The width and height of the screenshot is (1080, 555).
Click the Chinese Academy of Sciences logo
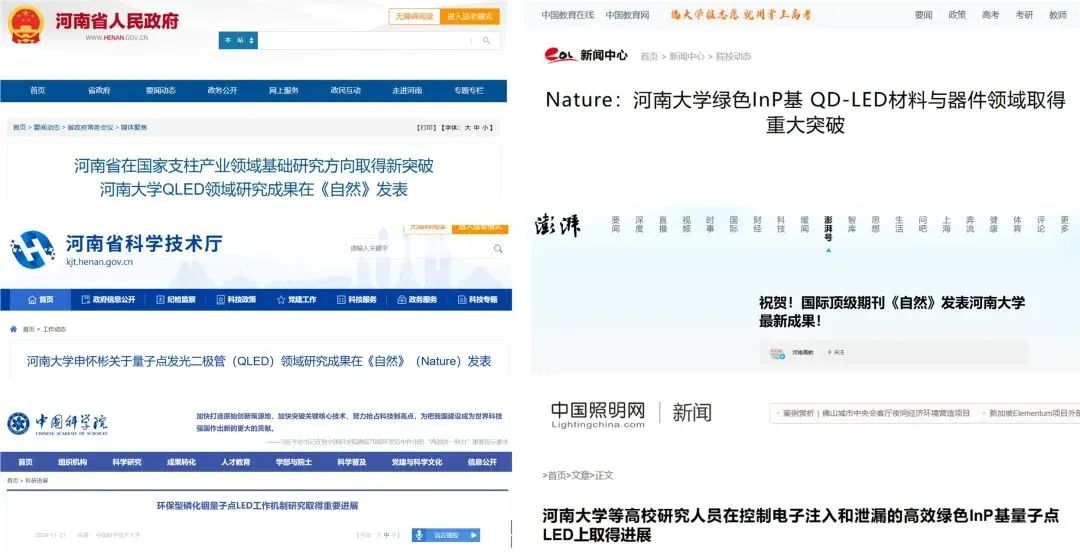point(57,423)
